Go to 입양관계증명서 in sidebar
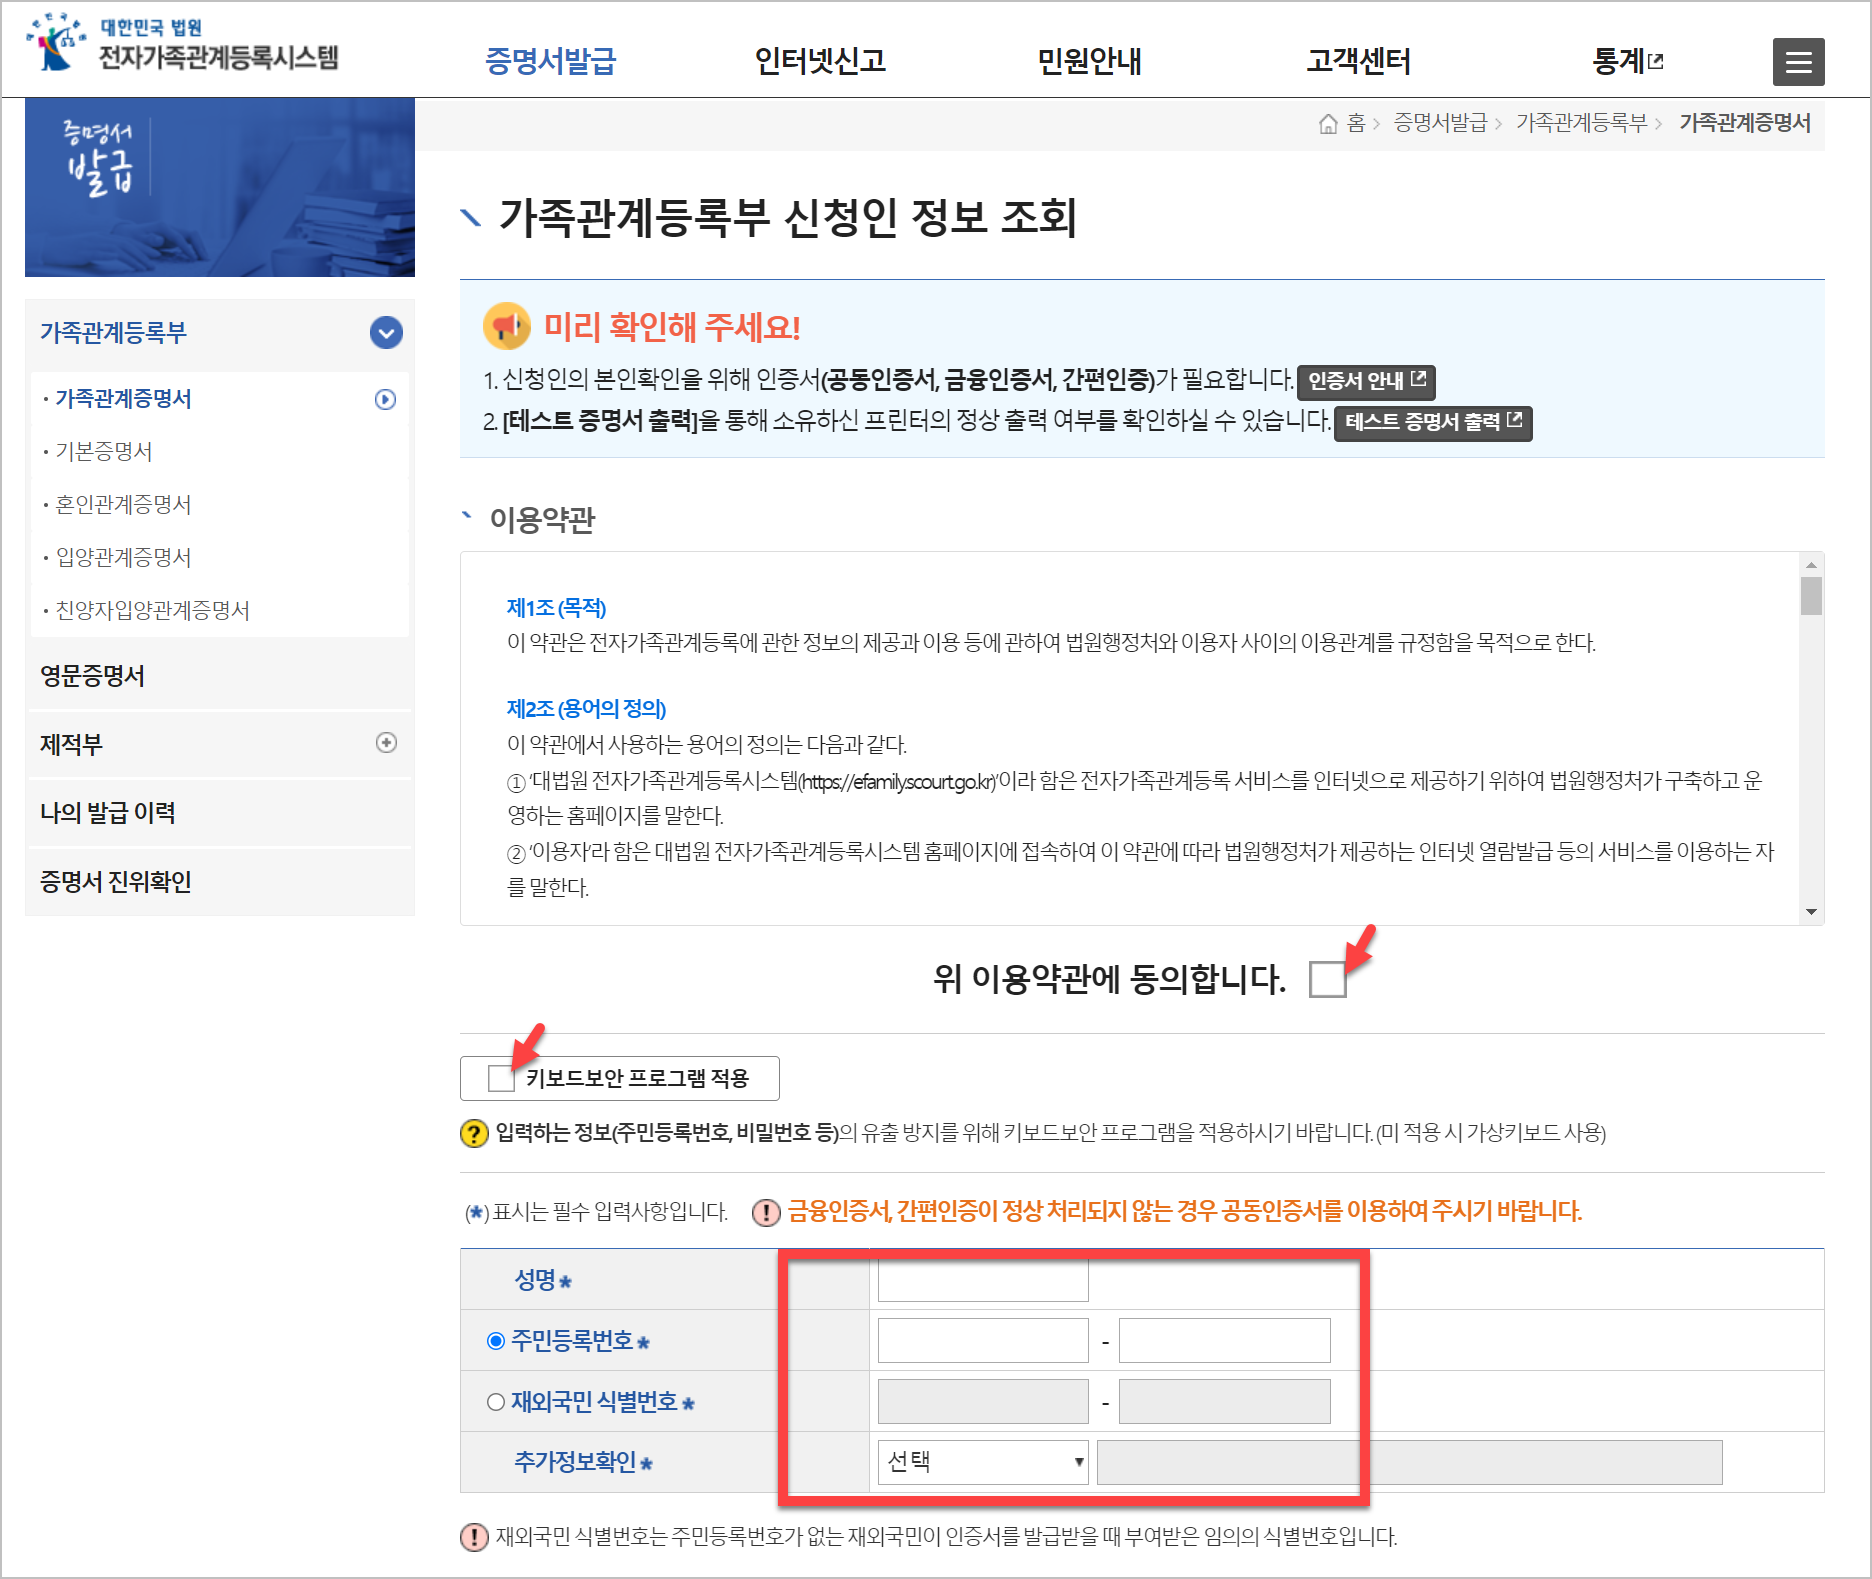Viewport: 1872px width, 1579px height. (x=123, y=558)
